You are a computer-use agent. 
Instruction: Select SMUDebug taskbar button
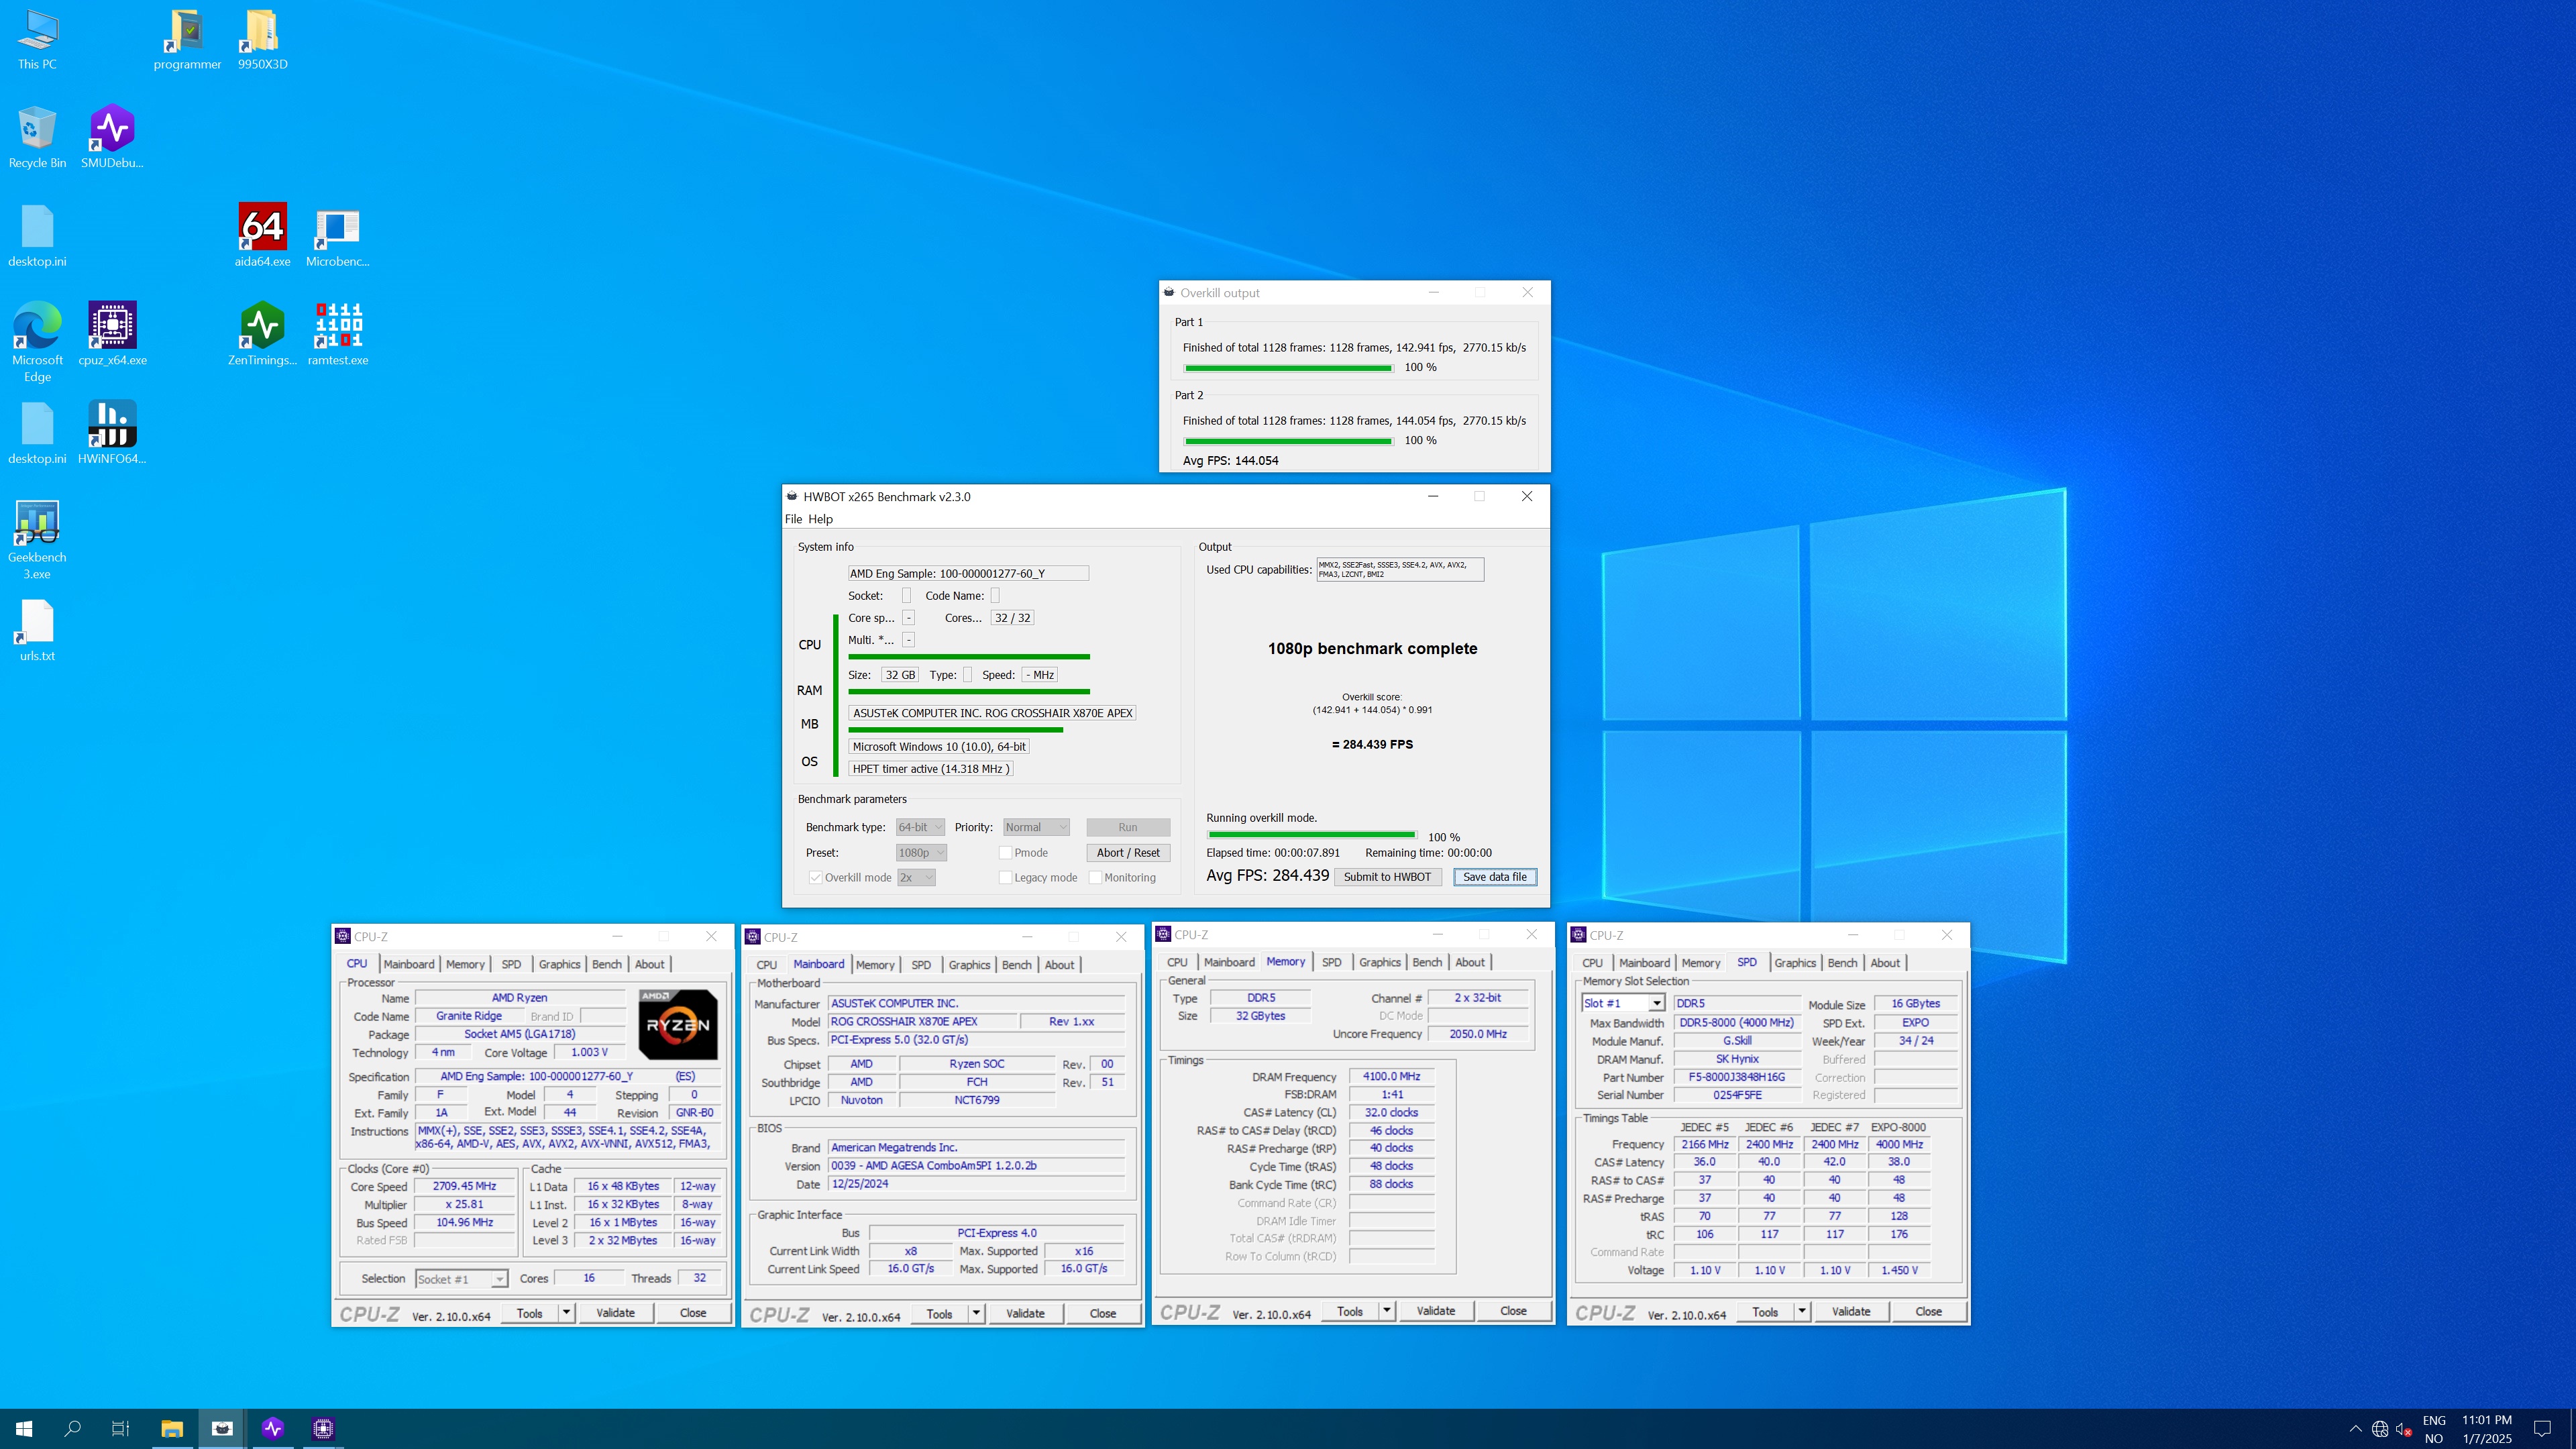pos(273,1428)
